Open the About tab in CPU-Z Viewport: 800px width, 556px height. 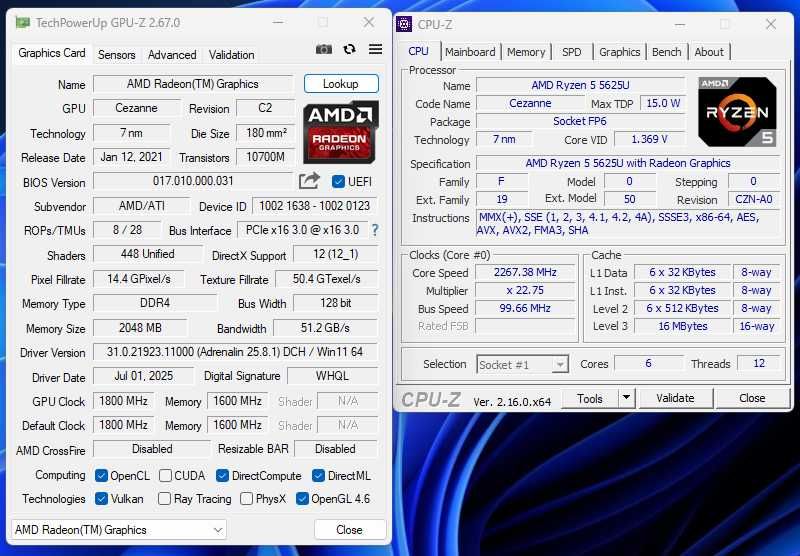pos(709,52)
